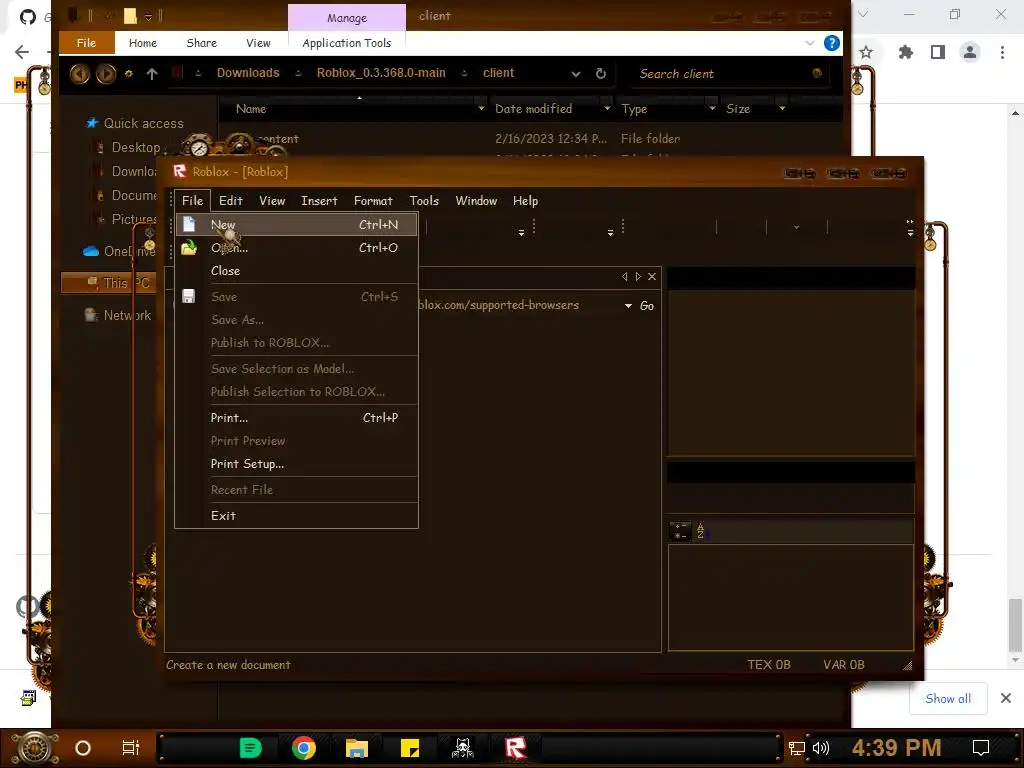Click the Explorer back arrow button
This screenshot has width=1024, height=768.
(x=80, y=74)
